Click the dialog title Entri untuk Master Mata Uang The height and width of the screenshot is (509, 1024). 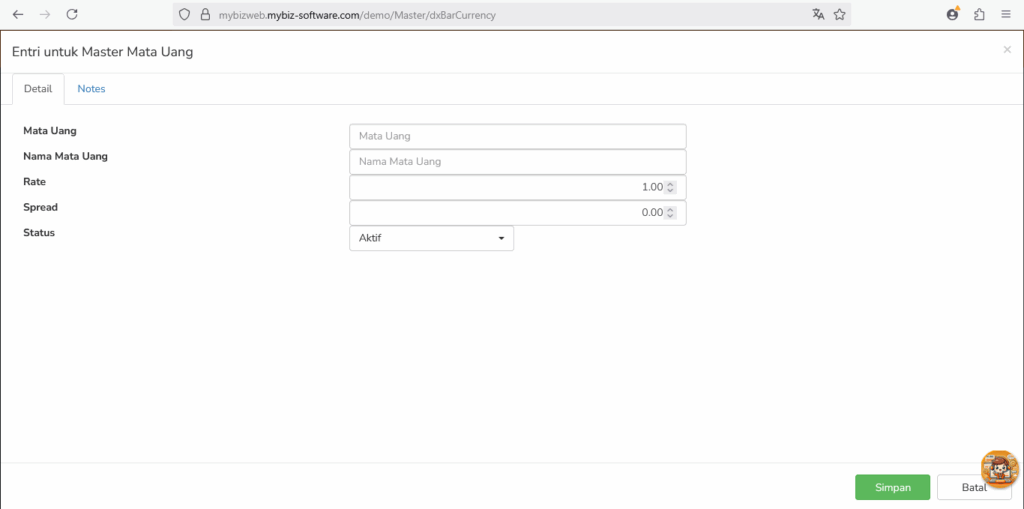click(103, 52)
